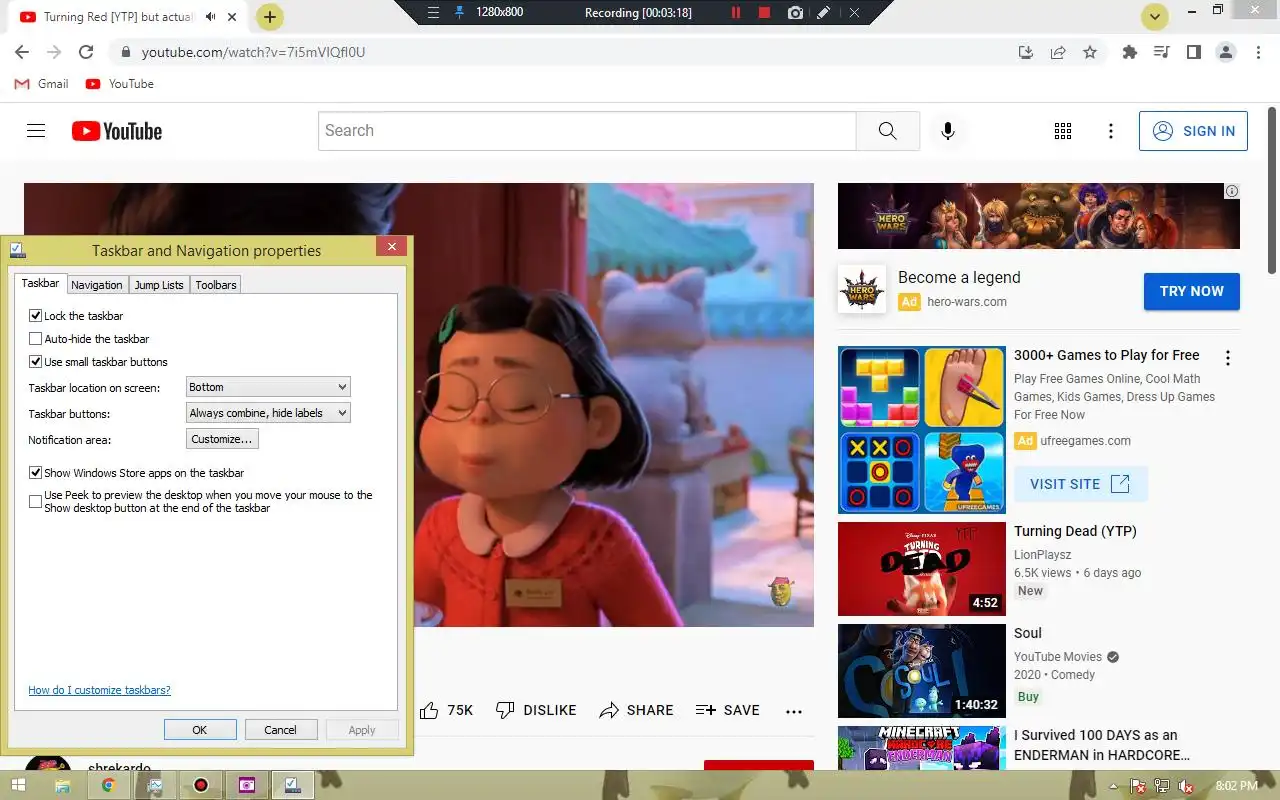Open more actions under the video
This screenshot has width=1280, height=800.
tap(794, 711)
